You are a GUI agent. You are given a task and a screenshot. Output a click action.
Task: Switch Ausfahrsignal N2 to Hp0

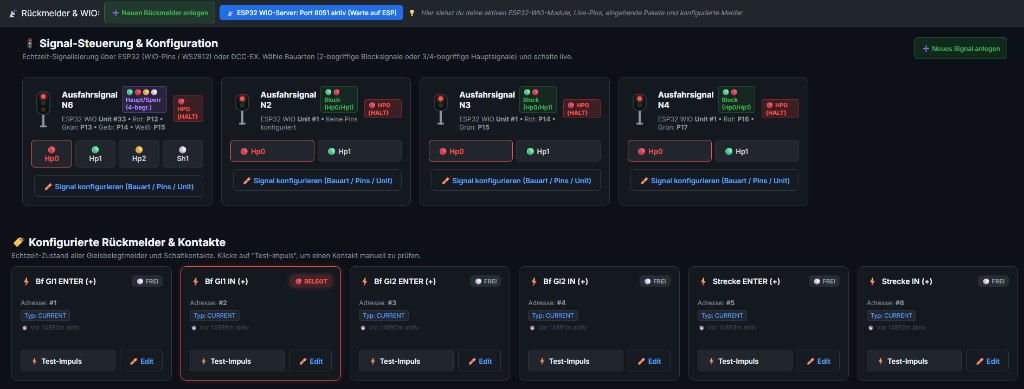(x=272, y=151)
